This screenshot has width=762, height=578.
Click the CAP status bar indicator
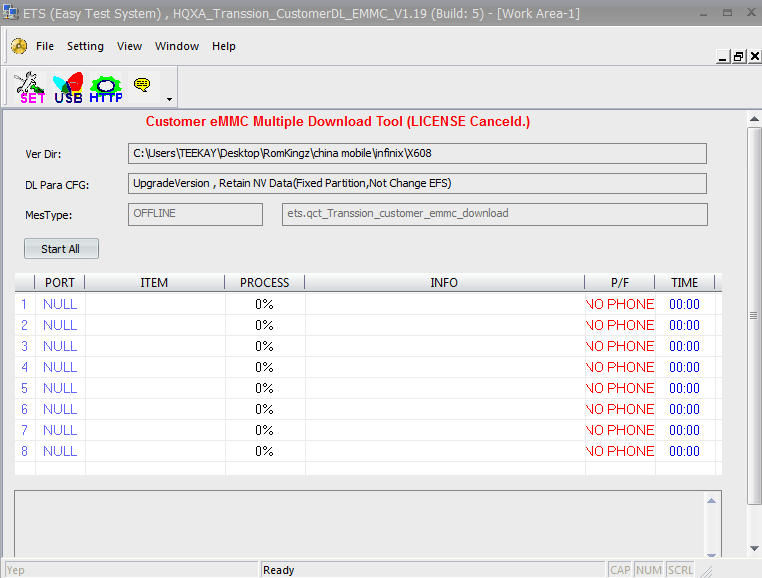tap(620, 570)
